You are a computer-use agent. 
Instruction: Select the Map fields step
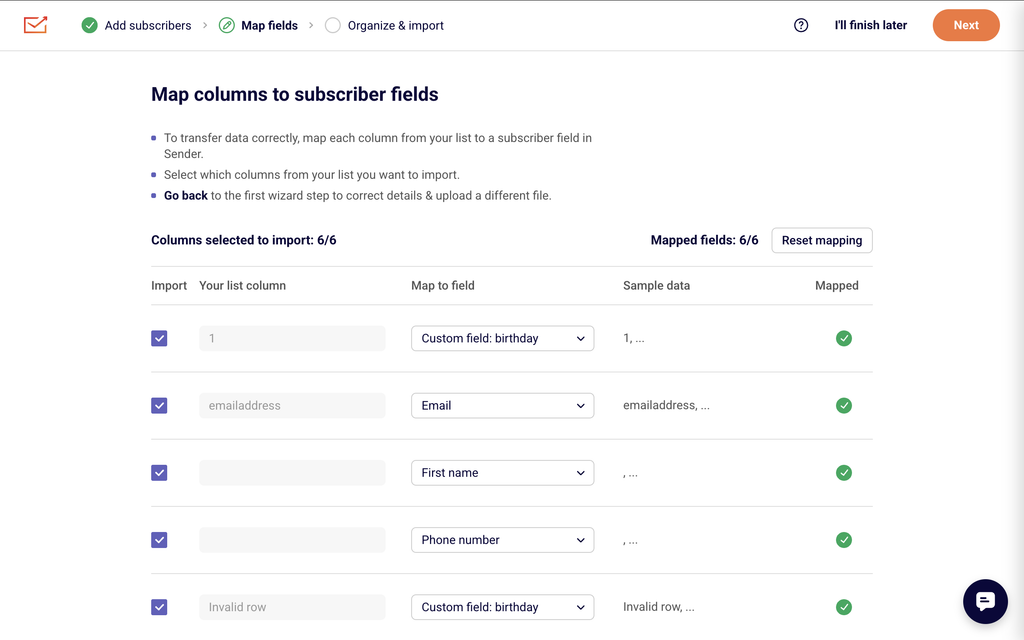click(x=269, y=25)
